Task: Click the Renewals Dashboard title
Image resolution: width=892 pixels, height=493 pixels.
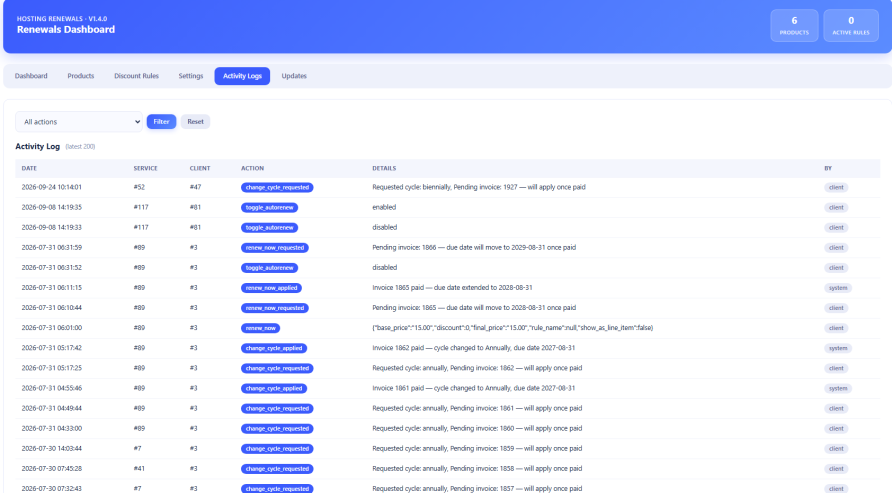Action: click(x=66, y=30)
